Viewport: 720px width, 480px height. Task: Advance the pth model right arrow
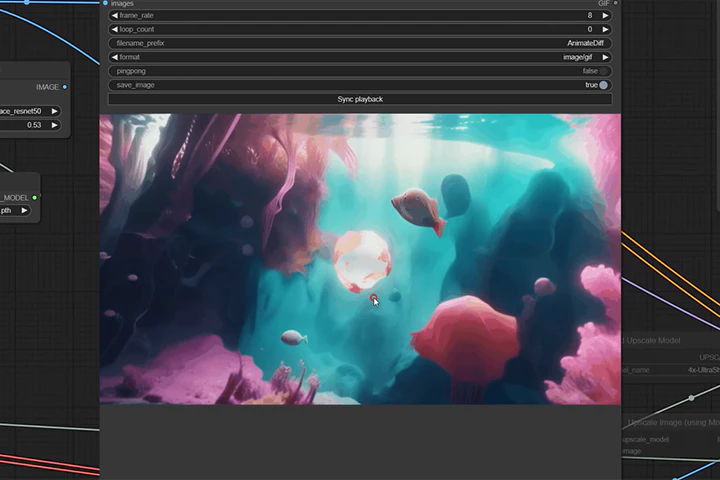(24, 210)
